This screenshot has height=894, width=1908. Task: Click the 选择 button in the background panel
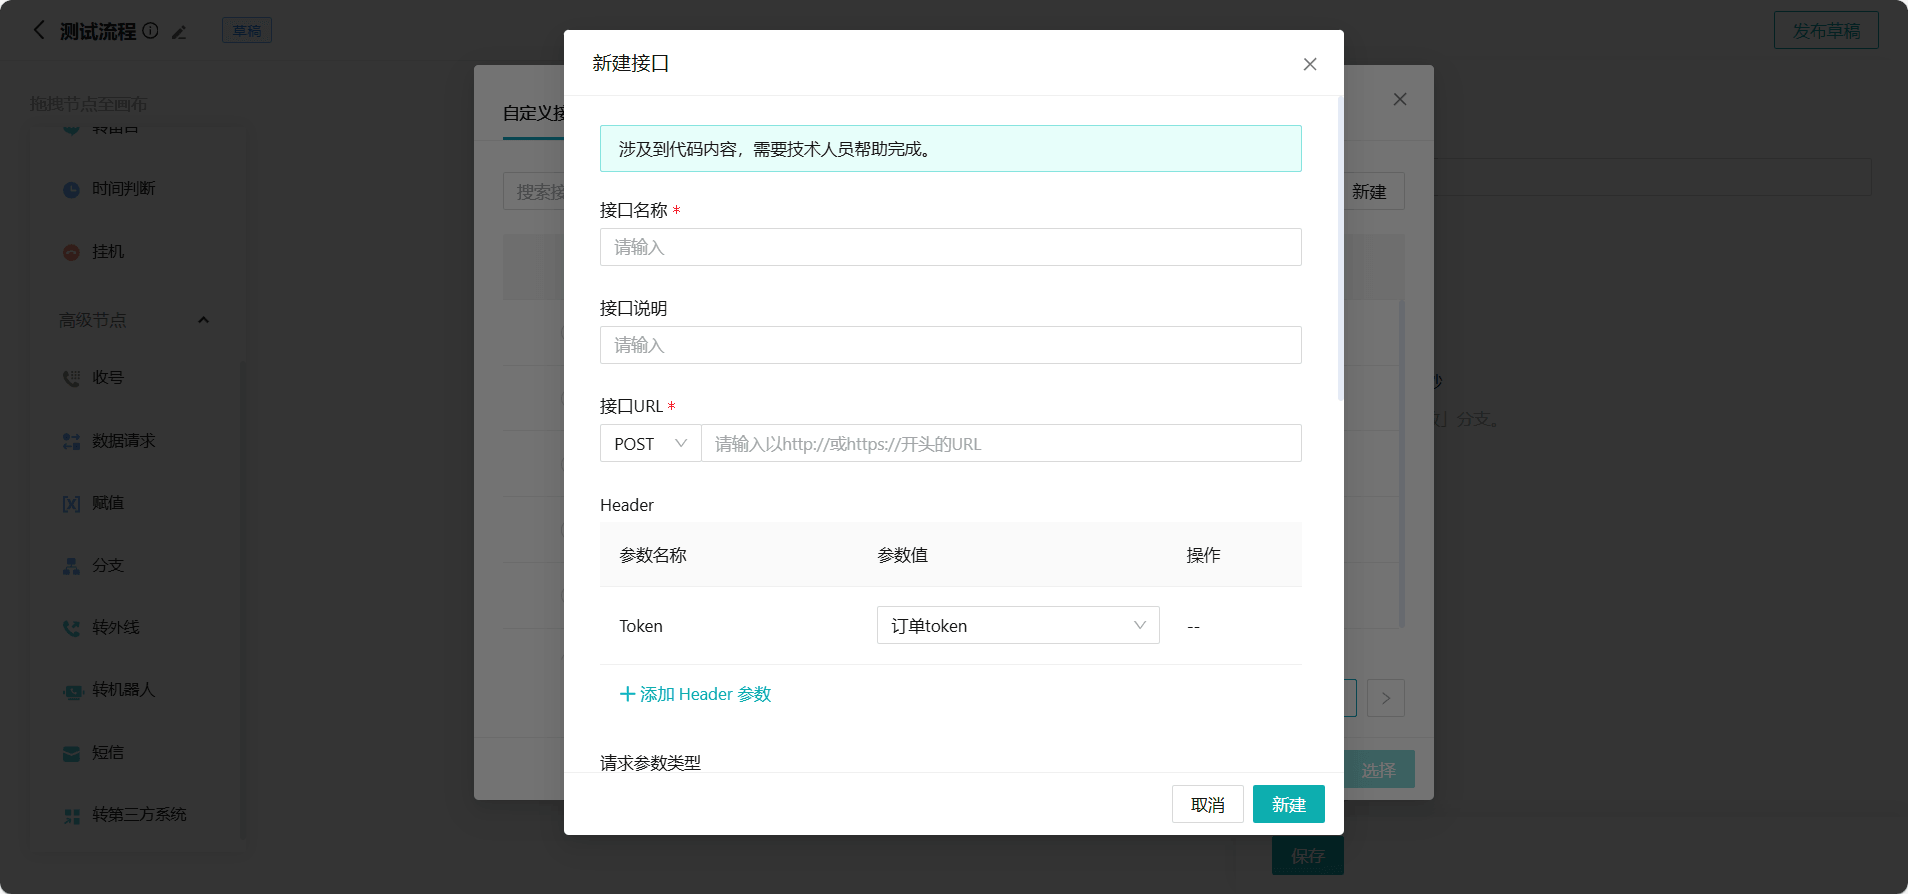click(1379, 769)
